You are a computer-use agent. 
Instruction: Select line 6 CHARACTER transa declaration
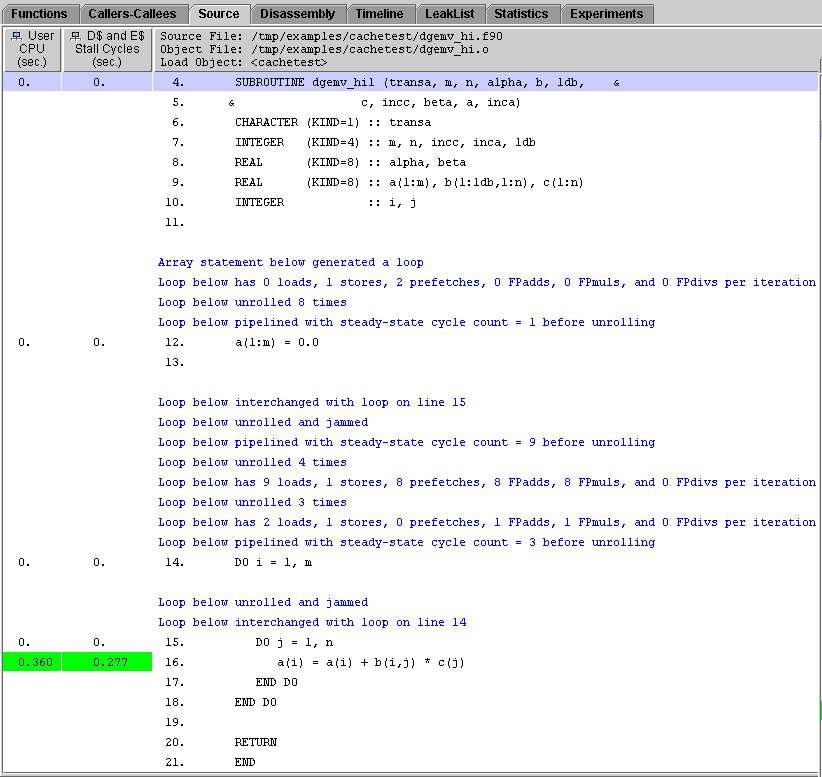tap(333, 122)
